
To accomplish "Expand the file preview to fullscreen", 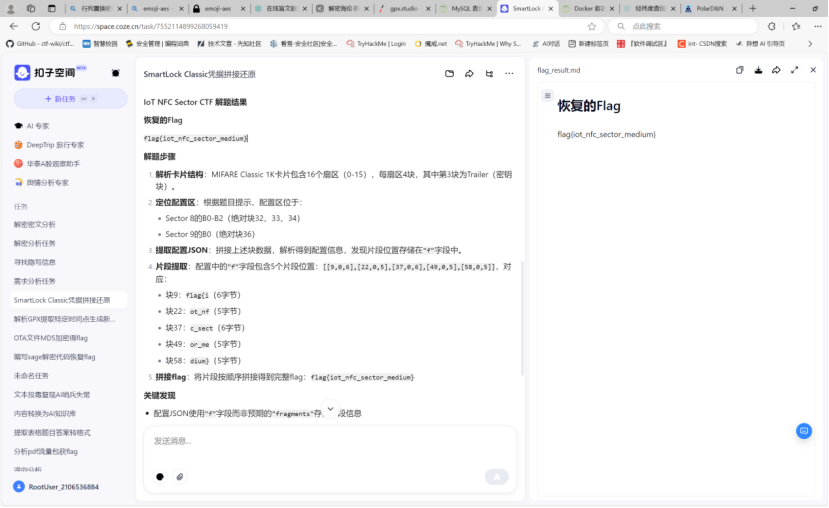I will 795,70.
